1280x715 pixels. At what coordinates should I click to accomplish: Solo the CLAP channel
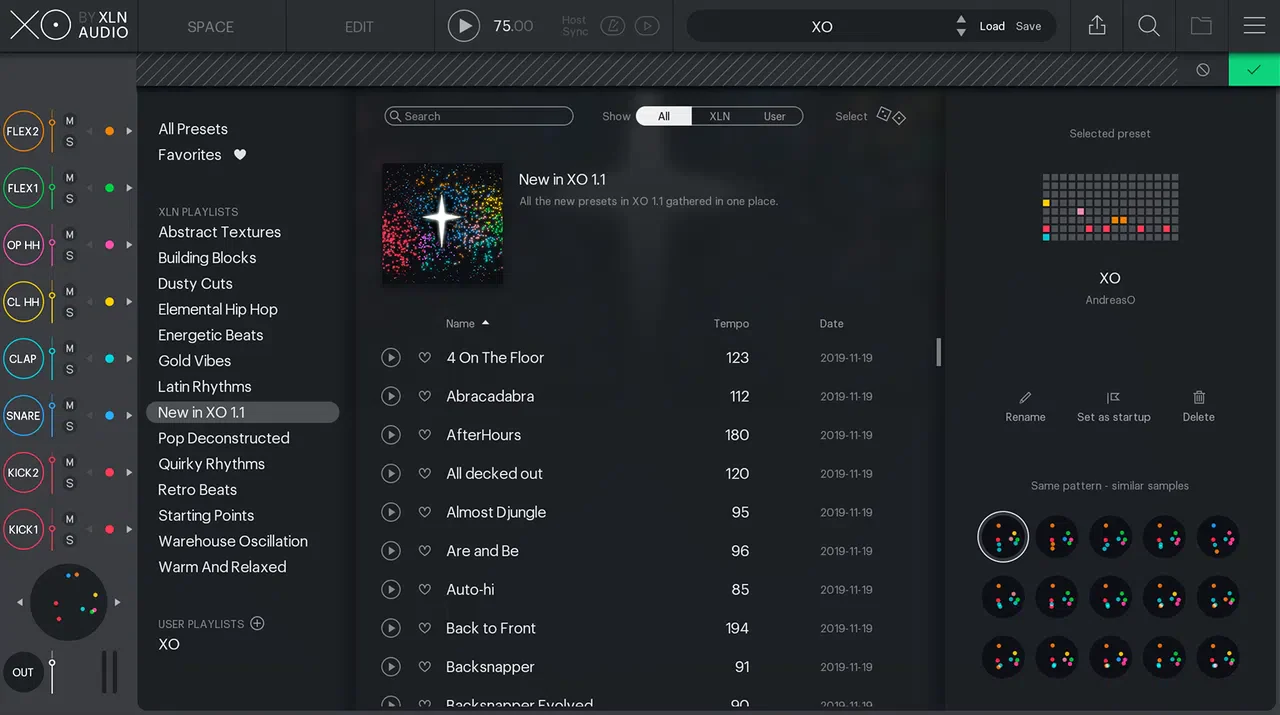click(x=70, y=369)
